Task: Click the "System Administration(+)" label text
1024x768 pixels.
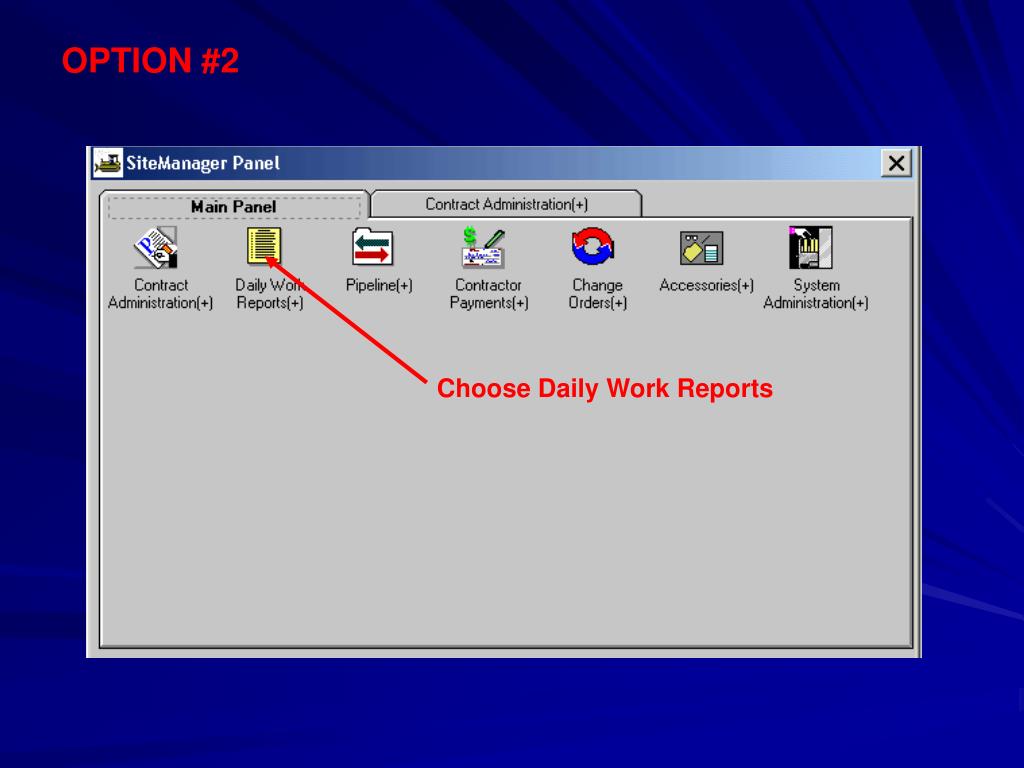Action: (816, 294)
